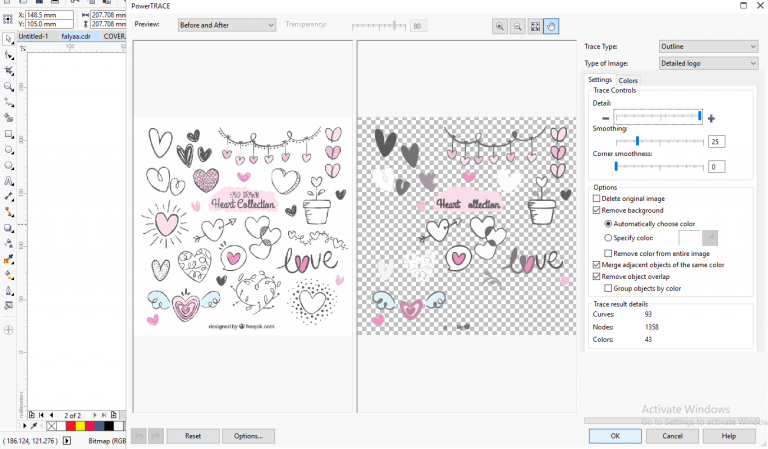Switch to the Untitled-1 document tab
Viewport: 768px width, 449px height.
33,36
